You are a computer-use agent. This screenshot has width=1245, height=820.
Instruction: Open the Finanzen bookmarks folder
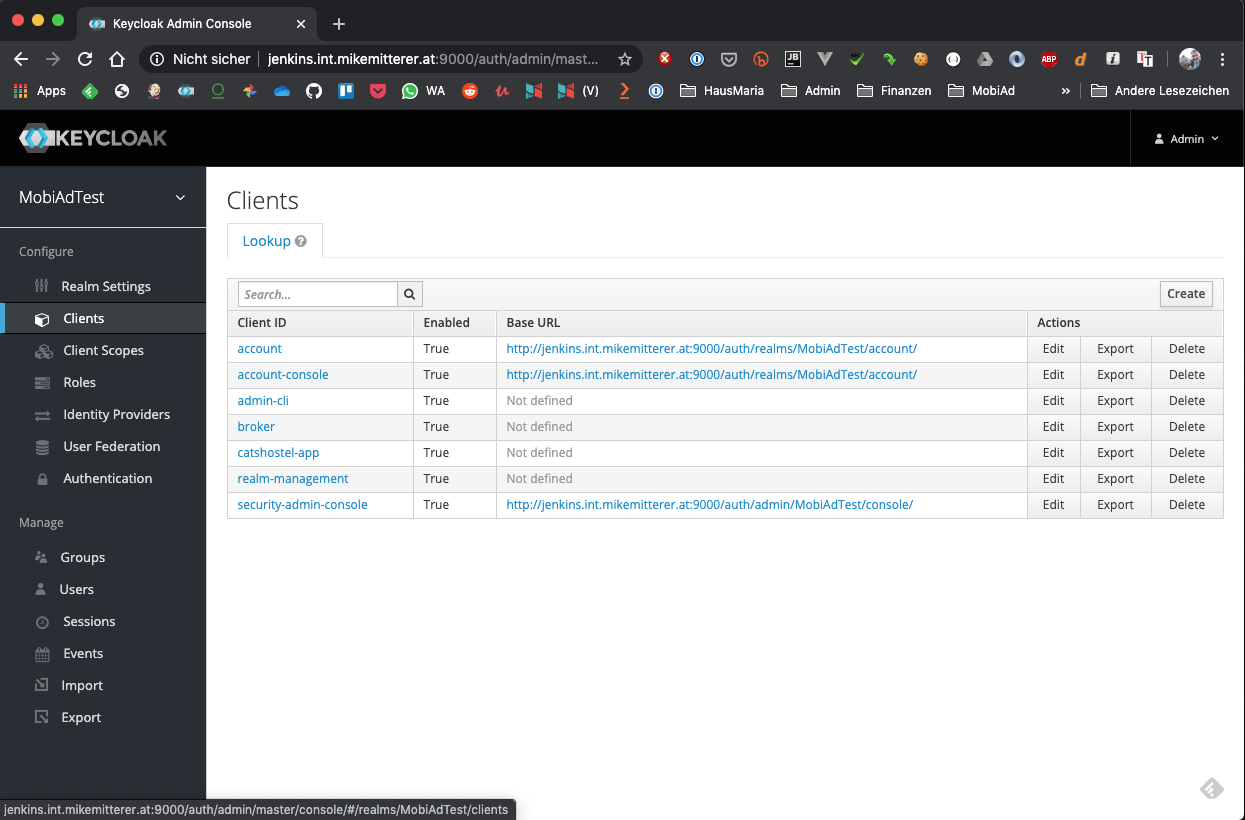coord(894,90)
